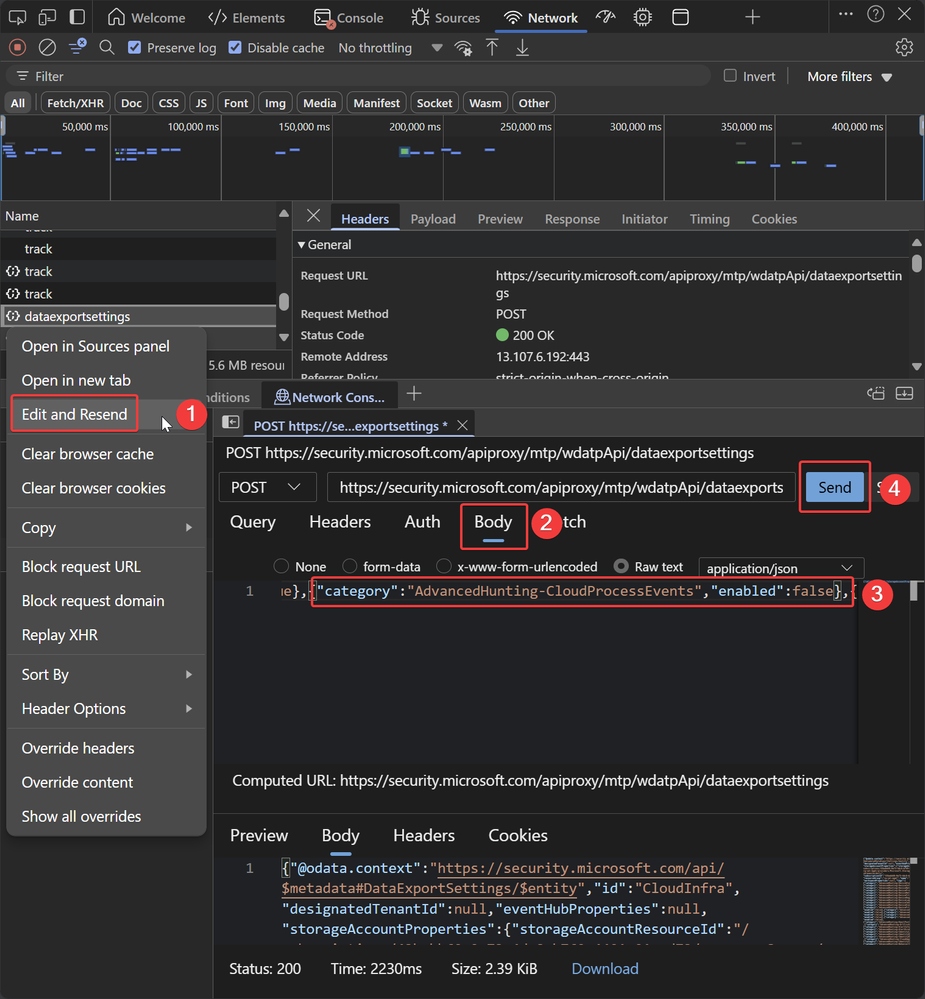Open Network settings gear icon
Viewport: 925px width, 999px height.
904,47
